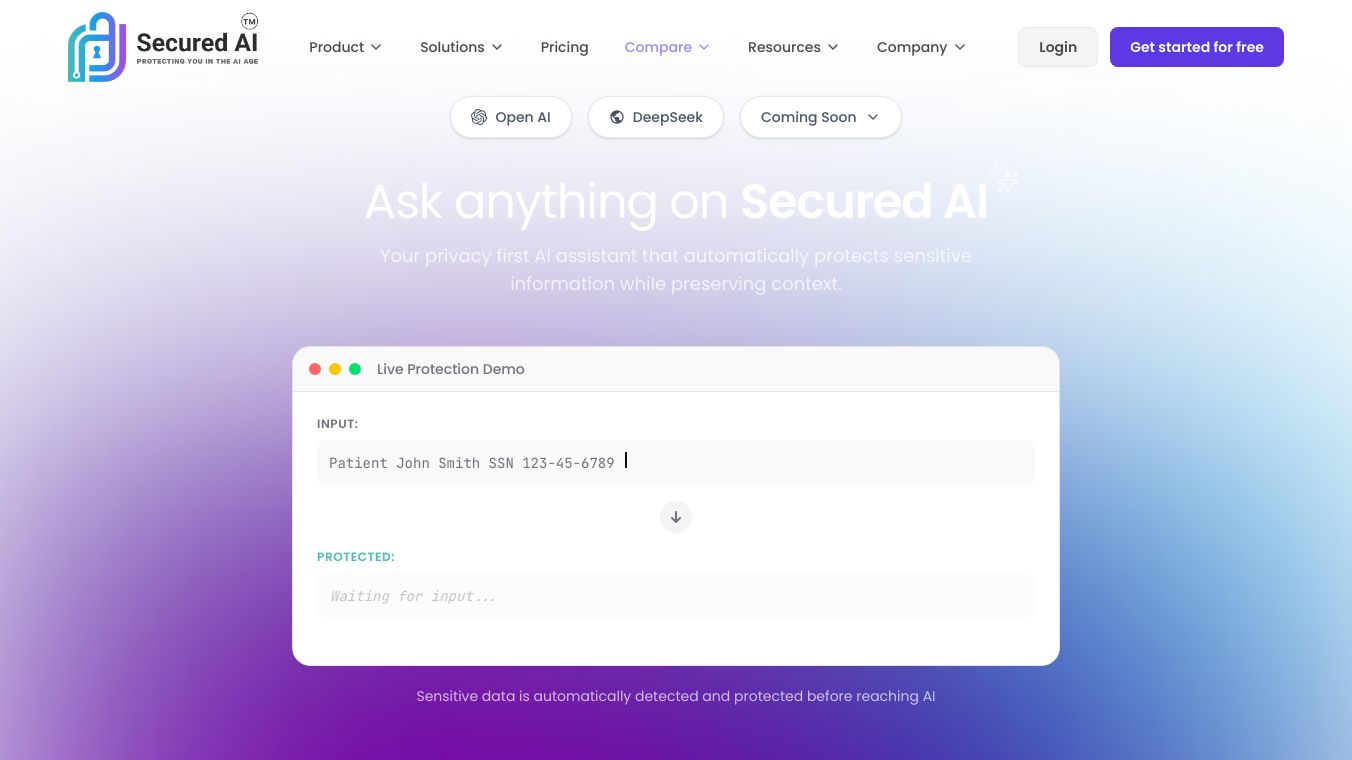Click the red dot in the demo window
The width and height of the screenshot is (1352, 760).
(315, 368)
